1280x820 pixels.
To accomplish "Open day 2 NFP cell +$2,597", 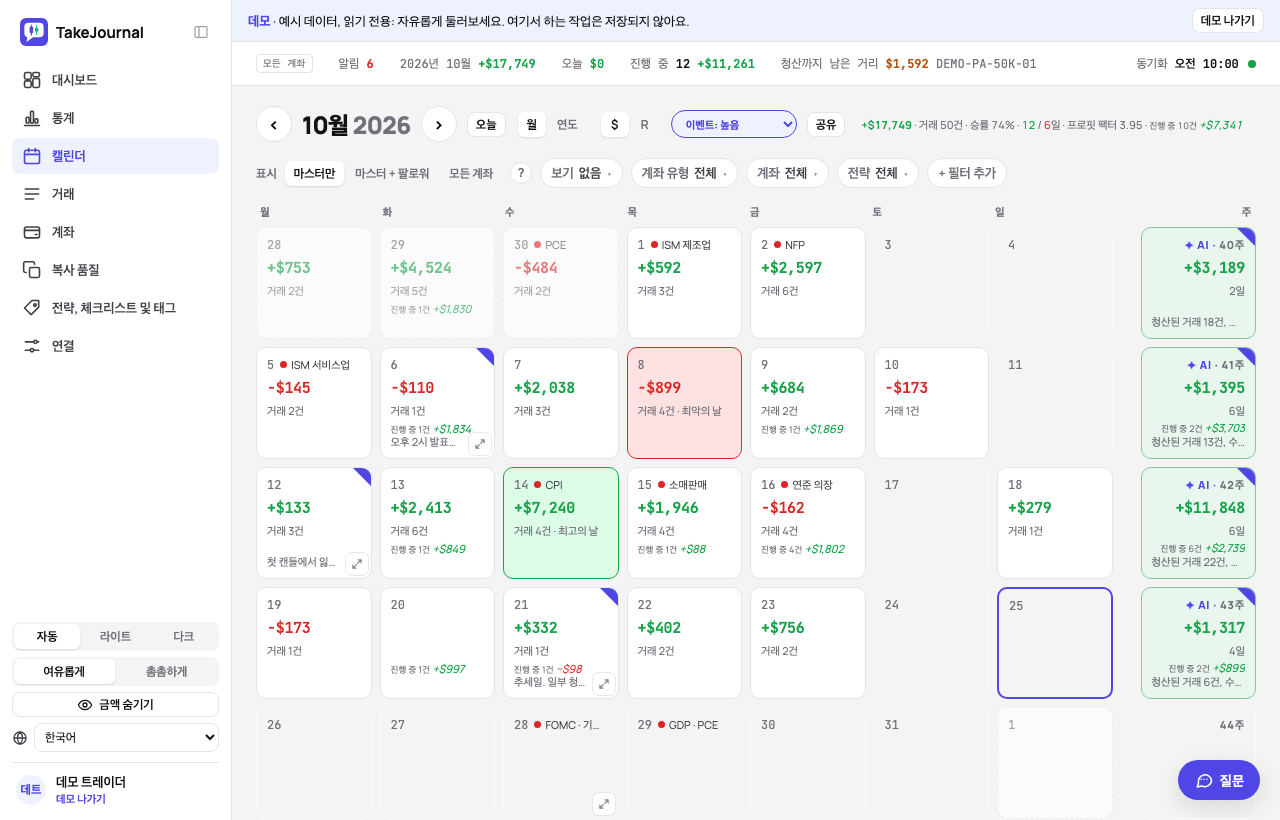I will click(808, 283).
